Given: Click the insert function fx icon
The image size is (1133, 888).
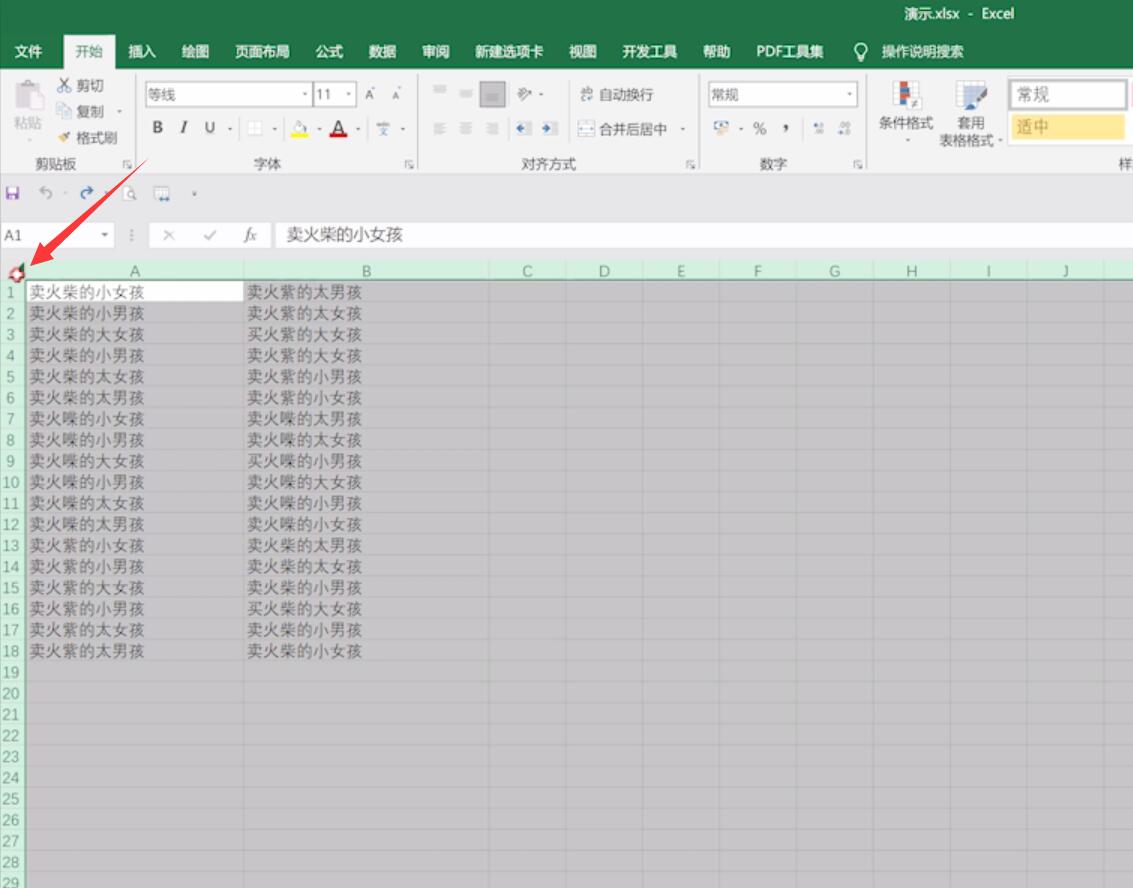Looking at the screenshot, I should (250, 235).
